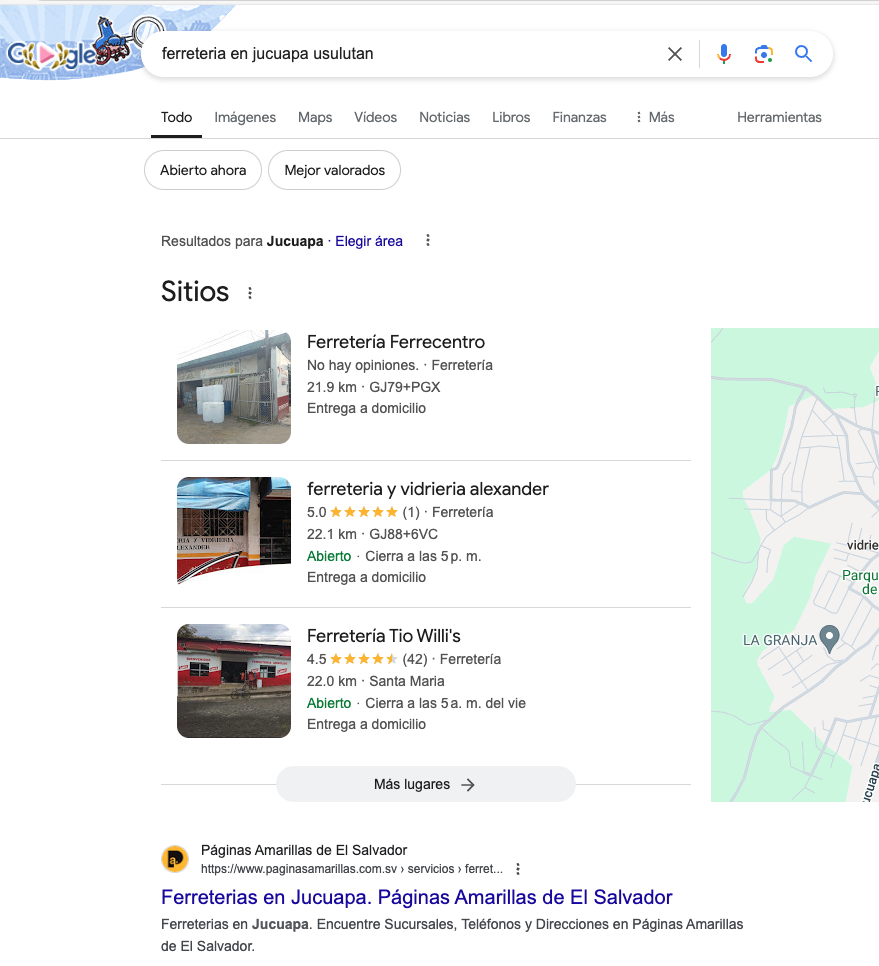Open the map preview panel

(795, 565)
